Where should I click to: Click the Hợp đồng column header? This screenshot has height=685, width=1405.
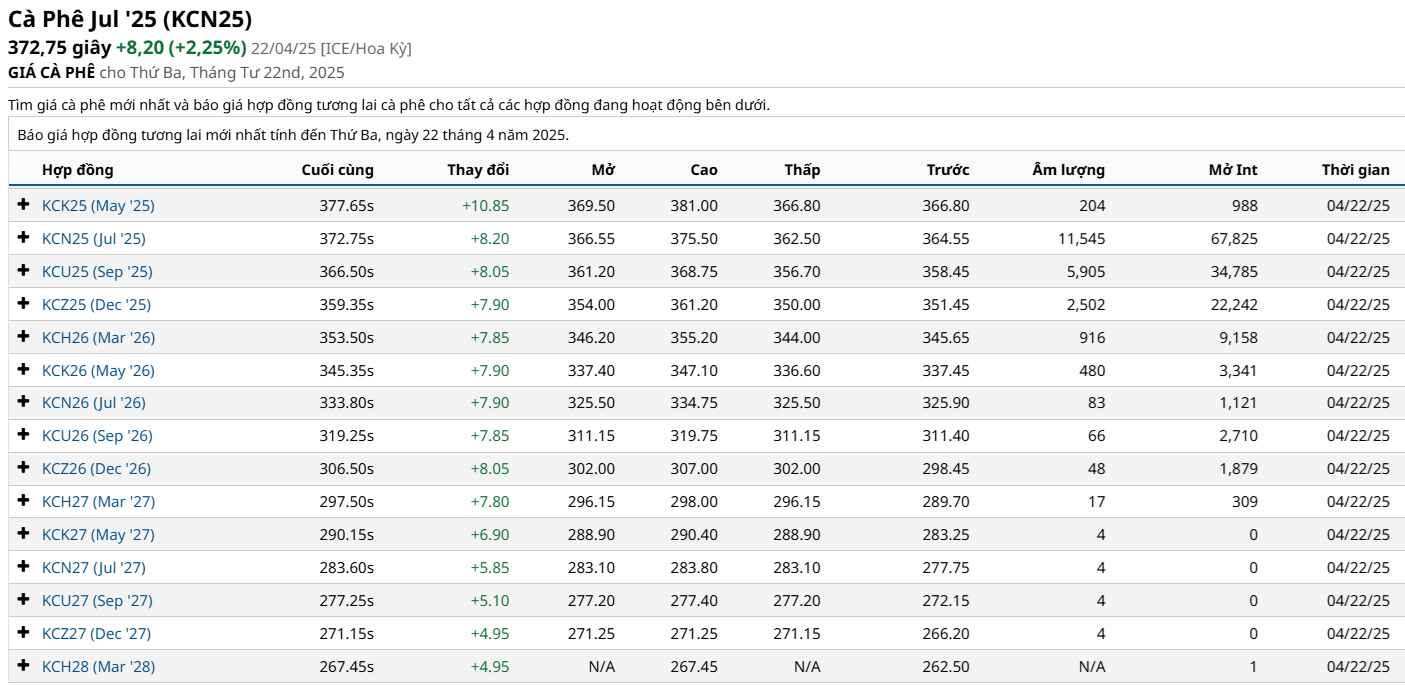pos(78,170)
